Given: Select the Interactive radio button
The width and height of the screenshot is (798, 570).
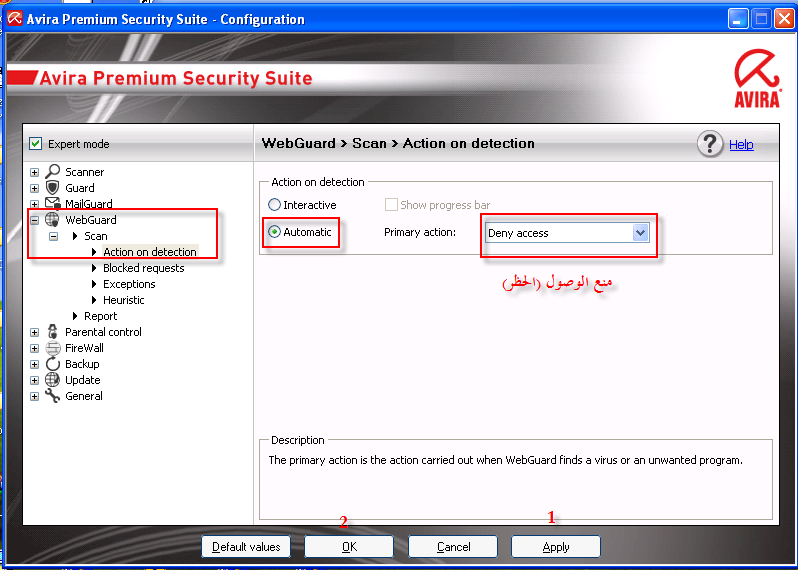Looking at the screenshot, I should [274, 205].
